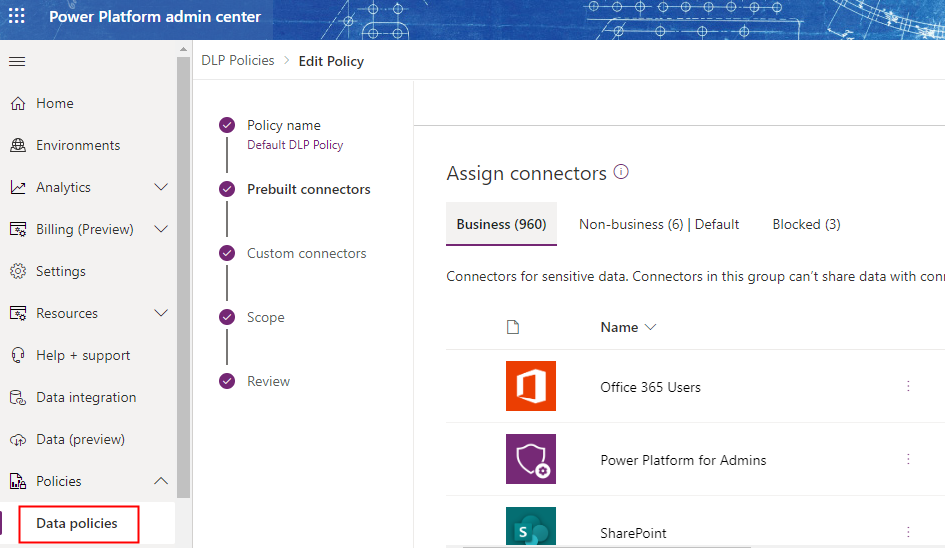Open more options for Power Platform for Admins
Image resolution: width=945 pixels, height=548 pixels.
(908, 459)
